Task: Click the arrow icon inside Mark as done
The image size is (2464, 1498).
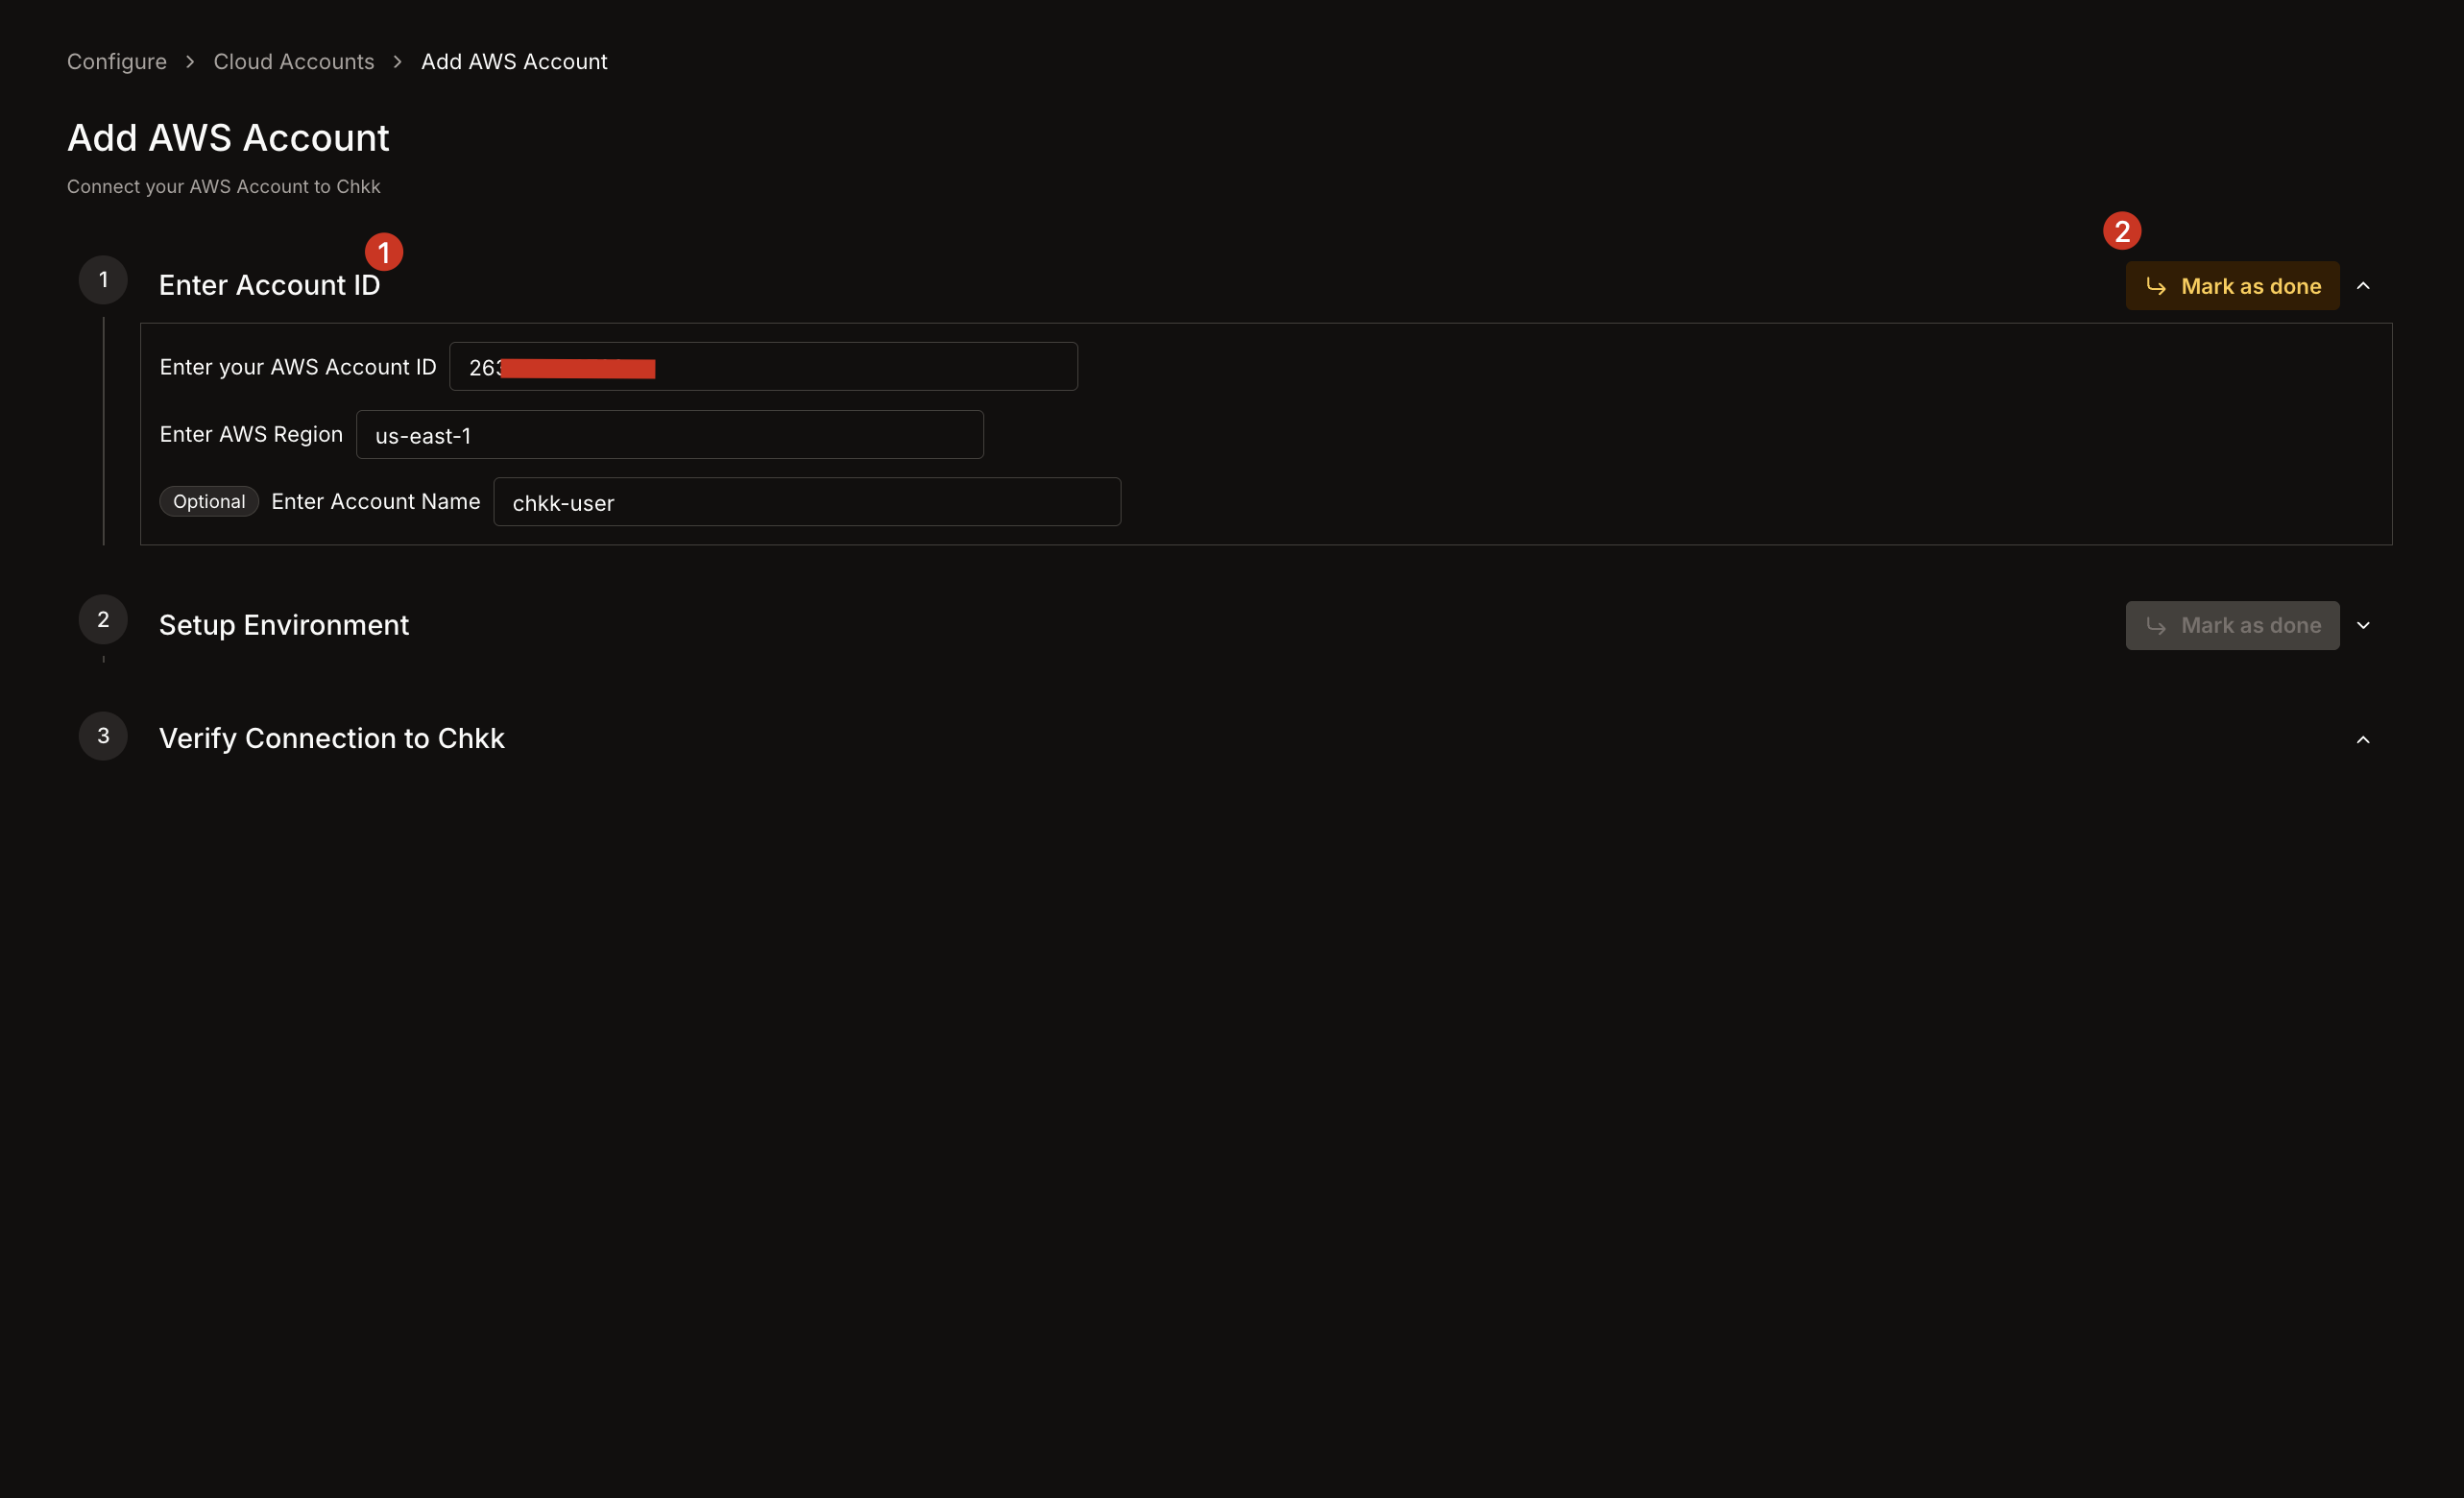Action: point(2156,286)
